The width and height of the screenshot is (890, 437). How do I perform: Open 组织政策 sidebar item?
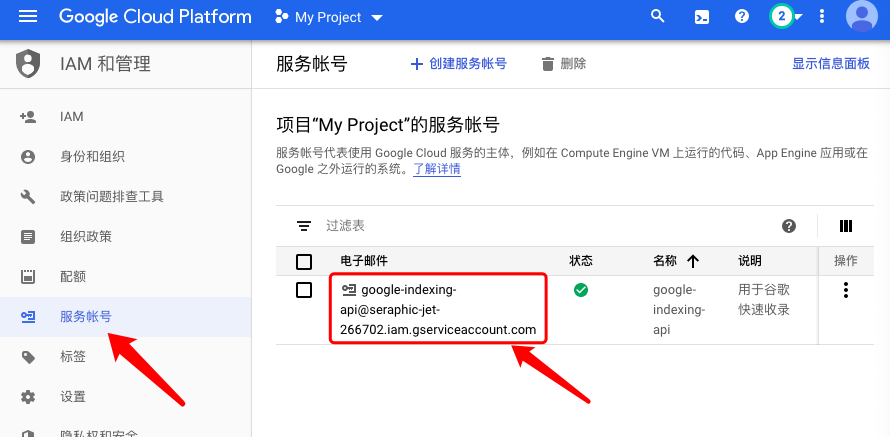(125, 237)
